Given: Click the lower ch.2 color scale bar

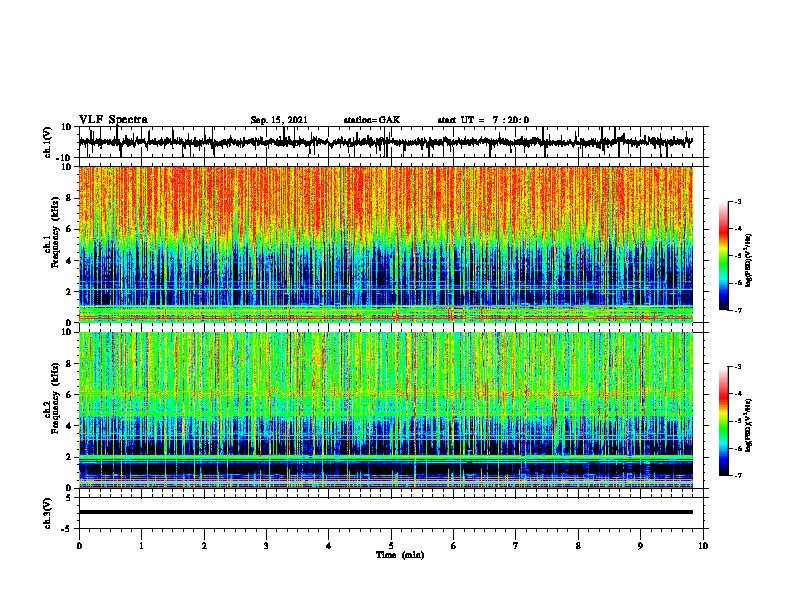Looking at the screenshot, I should [x=724, y=421].
